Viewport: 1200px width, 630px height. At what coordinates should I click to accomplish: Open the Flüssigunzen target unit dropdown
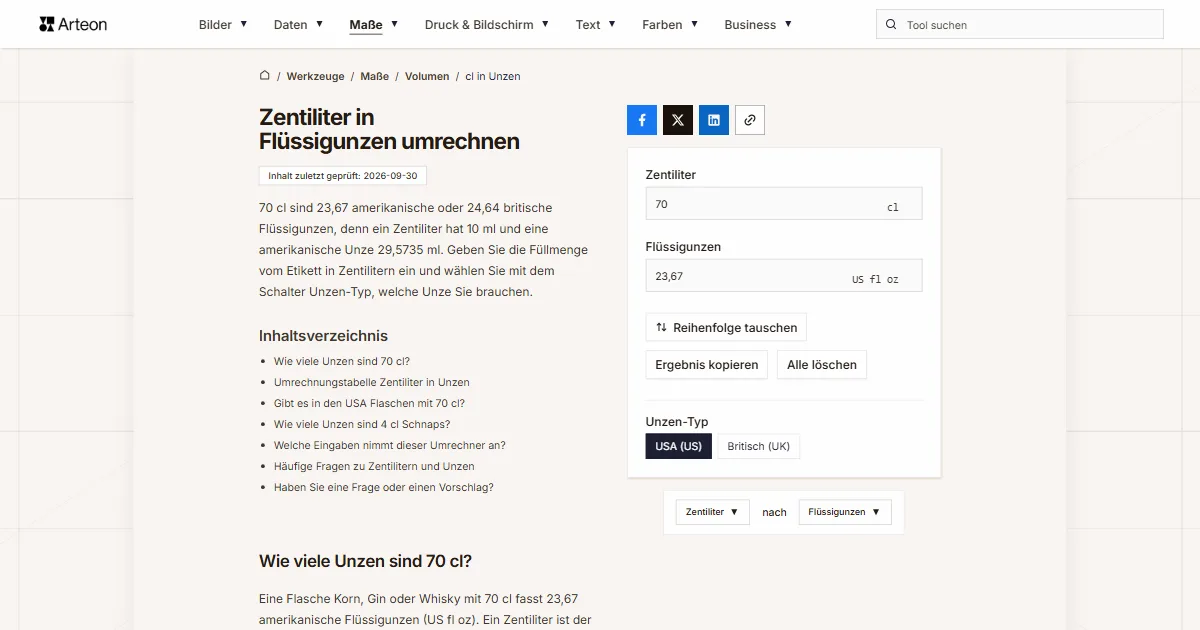point(845,512)
